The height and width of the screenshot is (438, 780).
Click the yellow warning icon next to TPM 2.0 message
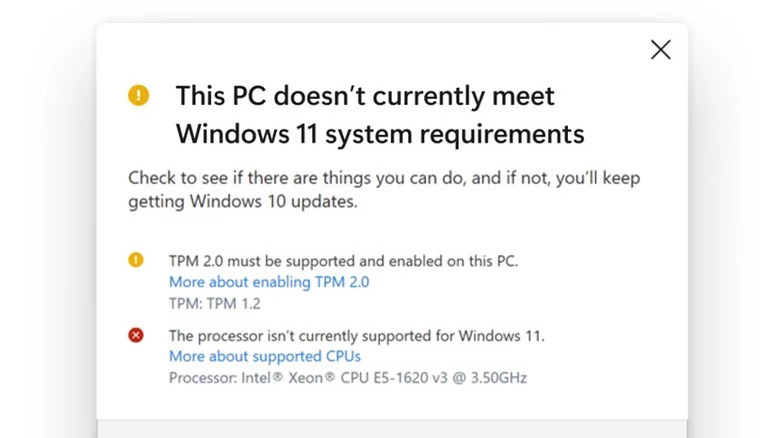tap(136, 260)
